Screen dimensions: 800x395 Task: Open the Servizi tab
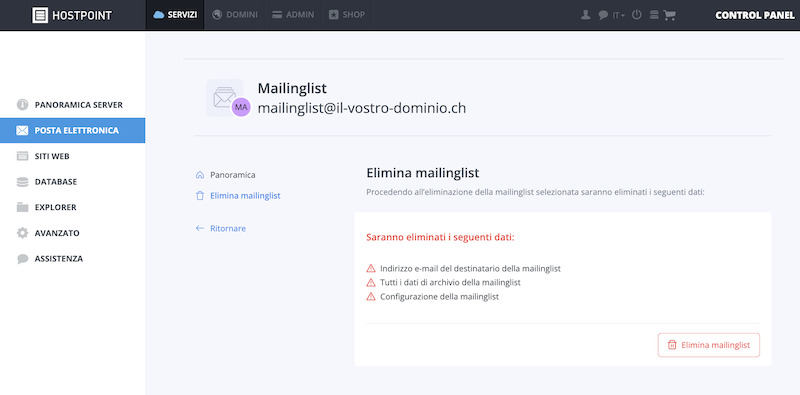coord(175,15)
